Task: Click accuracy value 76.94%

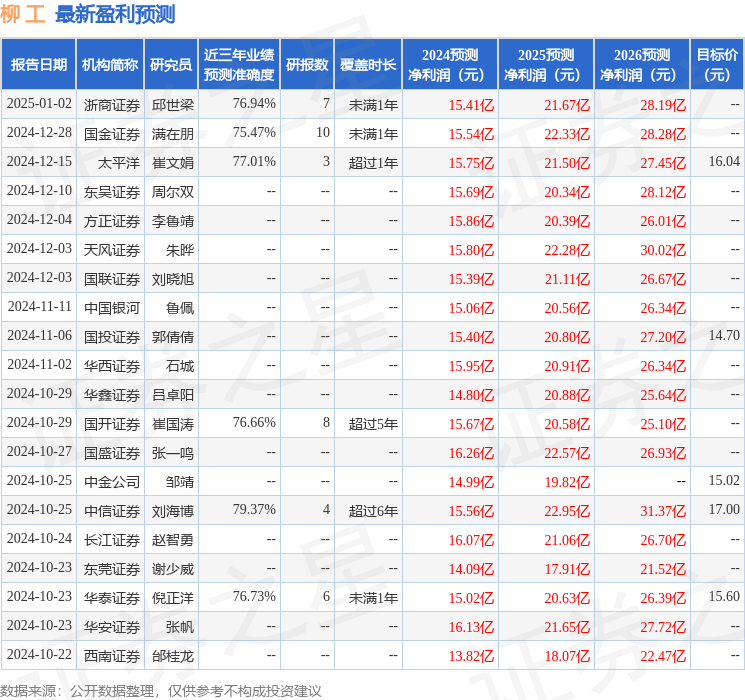Action: 254,103
